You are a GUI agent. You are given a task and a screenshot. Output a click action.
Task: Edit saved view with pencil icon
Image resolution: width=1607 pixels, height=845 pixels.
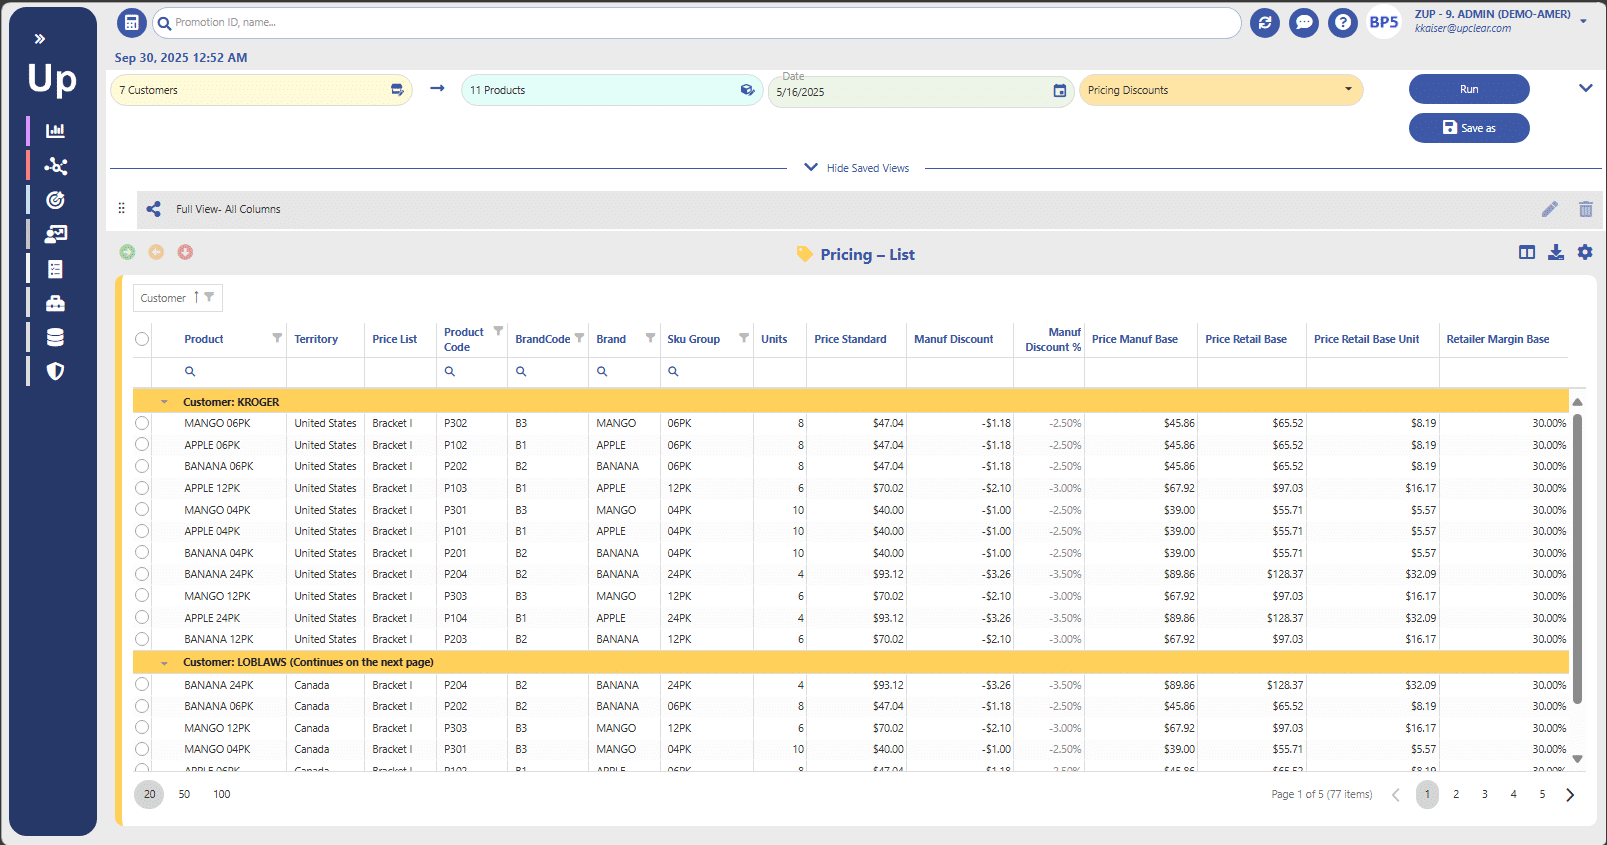click(x=1550, y=209)
